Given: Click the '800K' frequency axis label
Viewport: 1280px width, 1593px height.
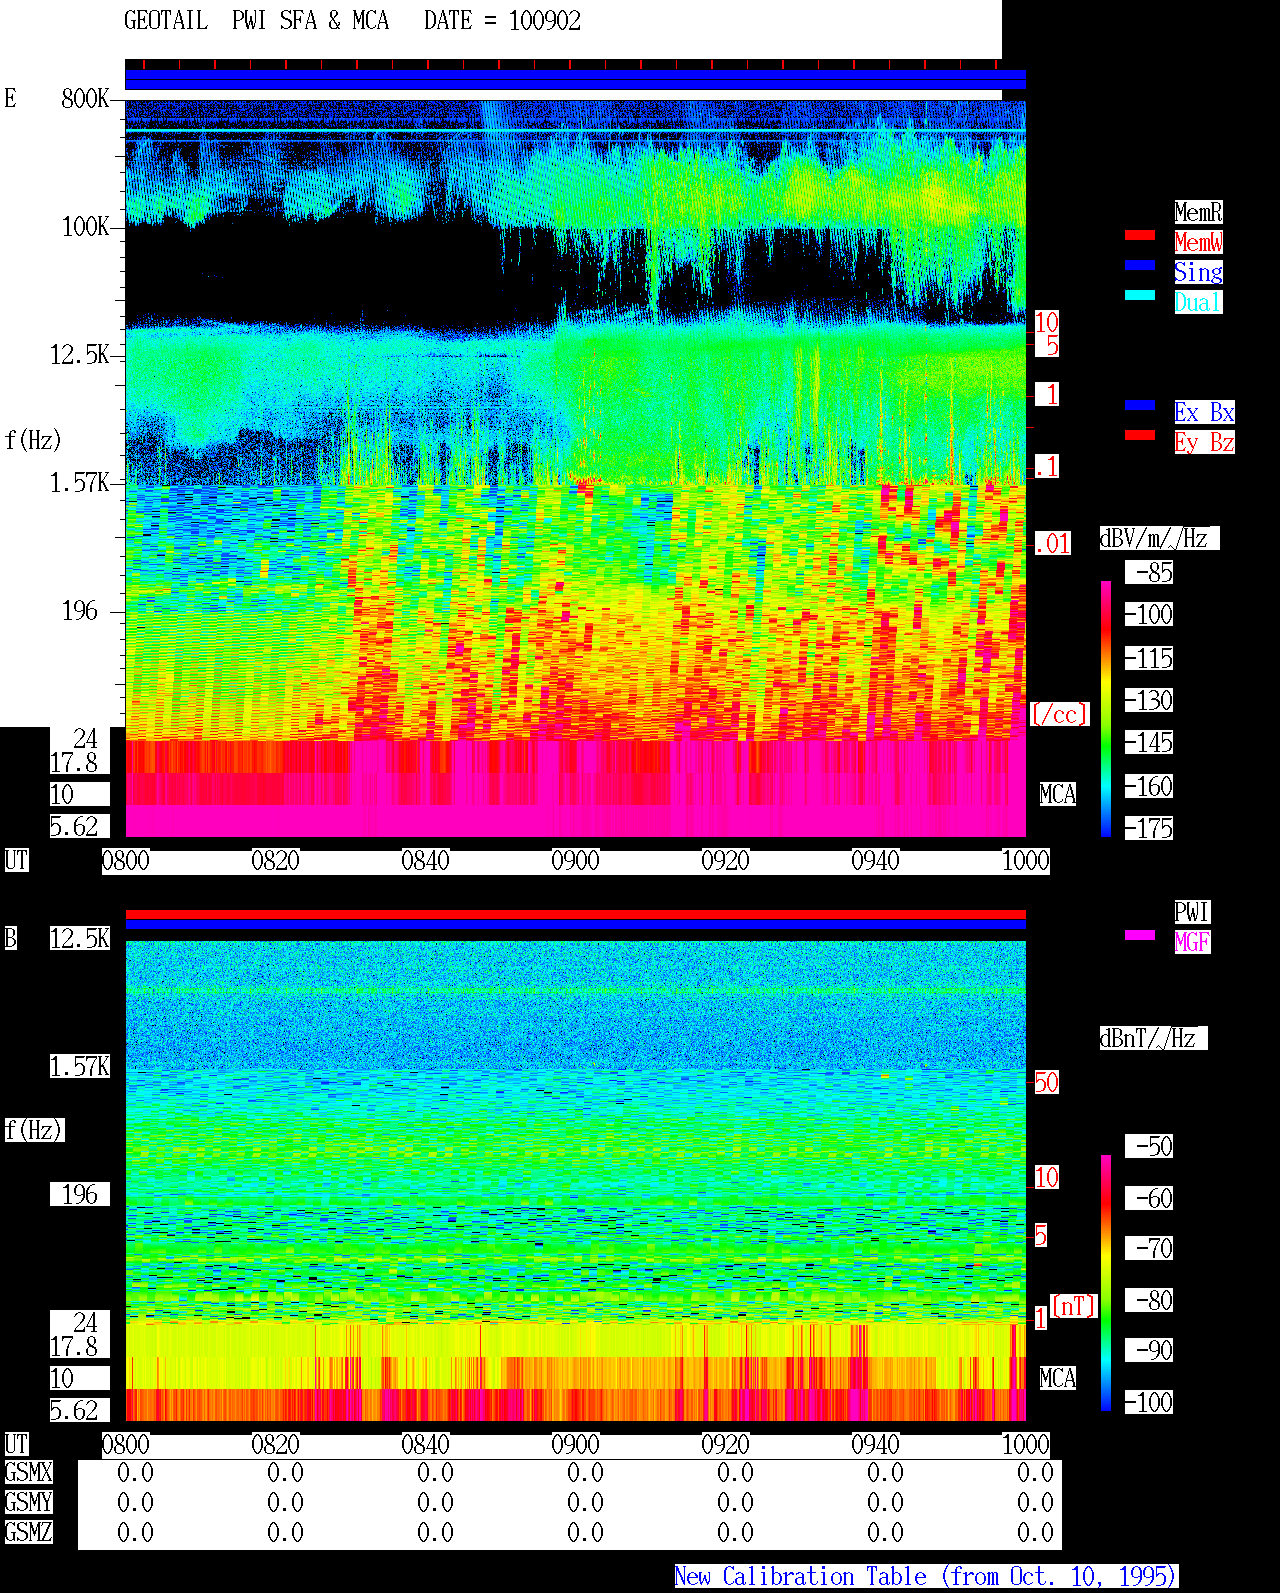Looking at the screenshot, I should [85, 98].
